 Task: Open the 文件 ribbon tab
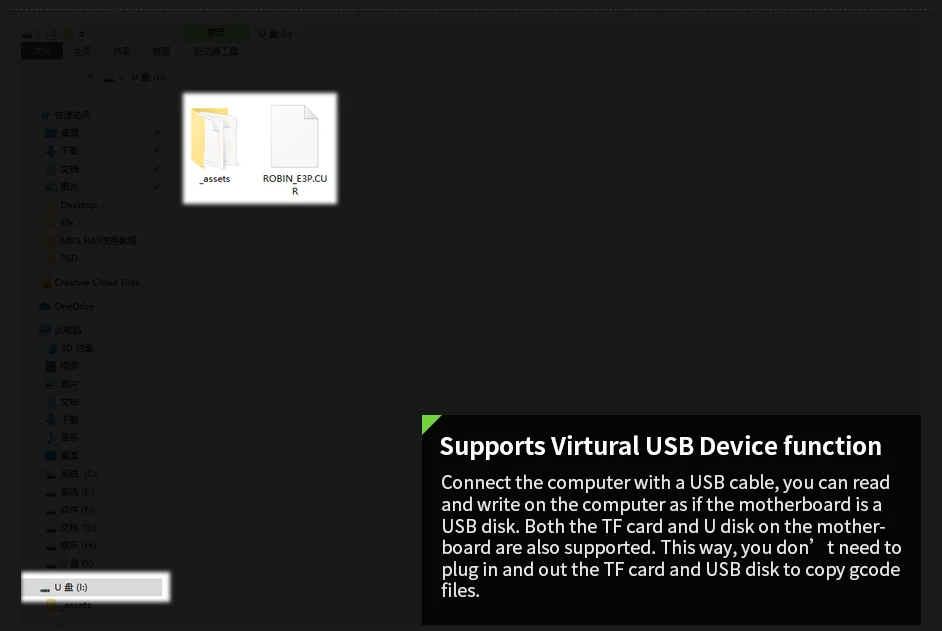[42, 52]
